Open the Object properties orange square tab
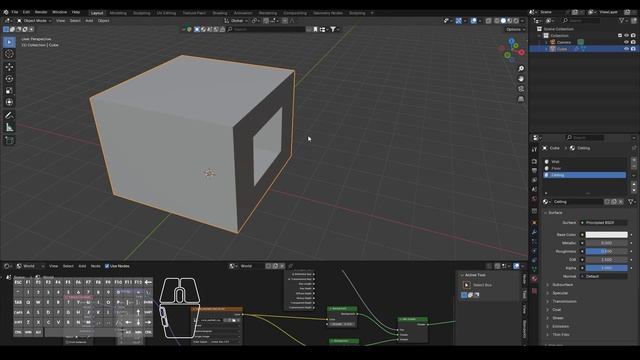Screen dimensions: 640x360 click(x=534, y=222)
